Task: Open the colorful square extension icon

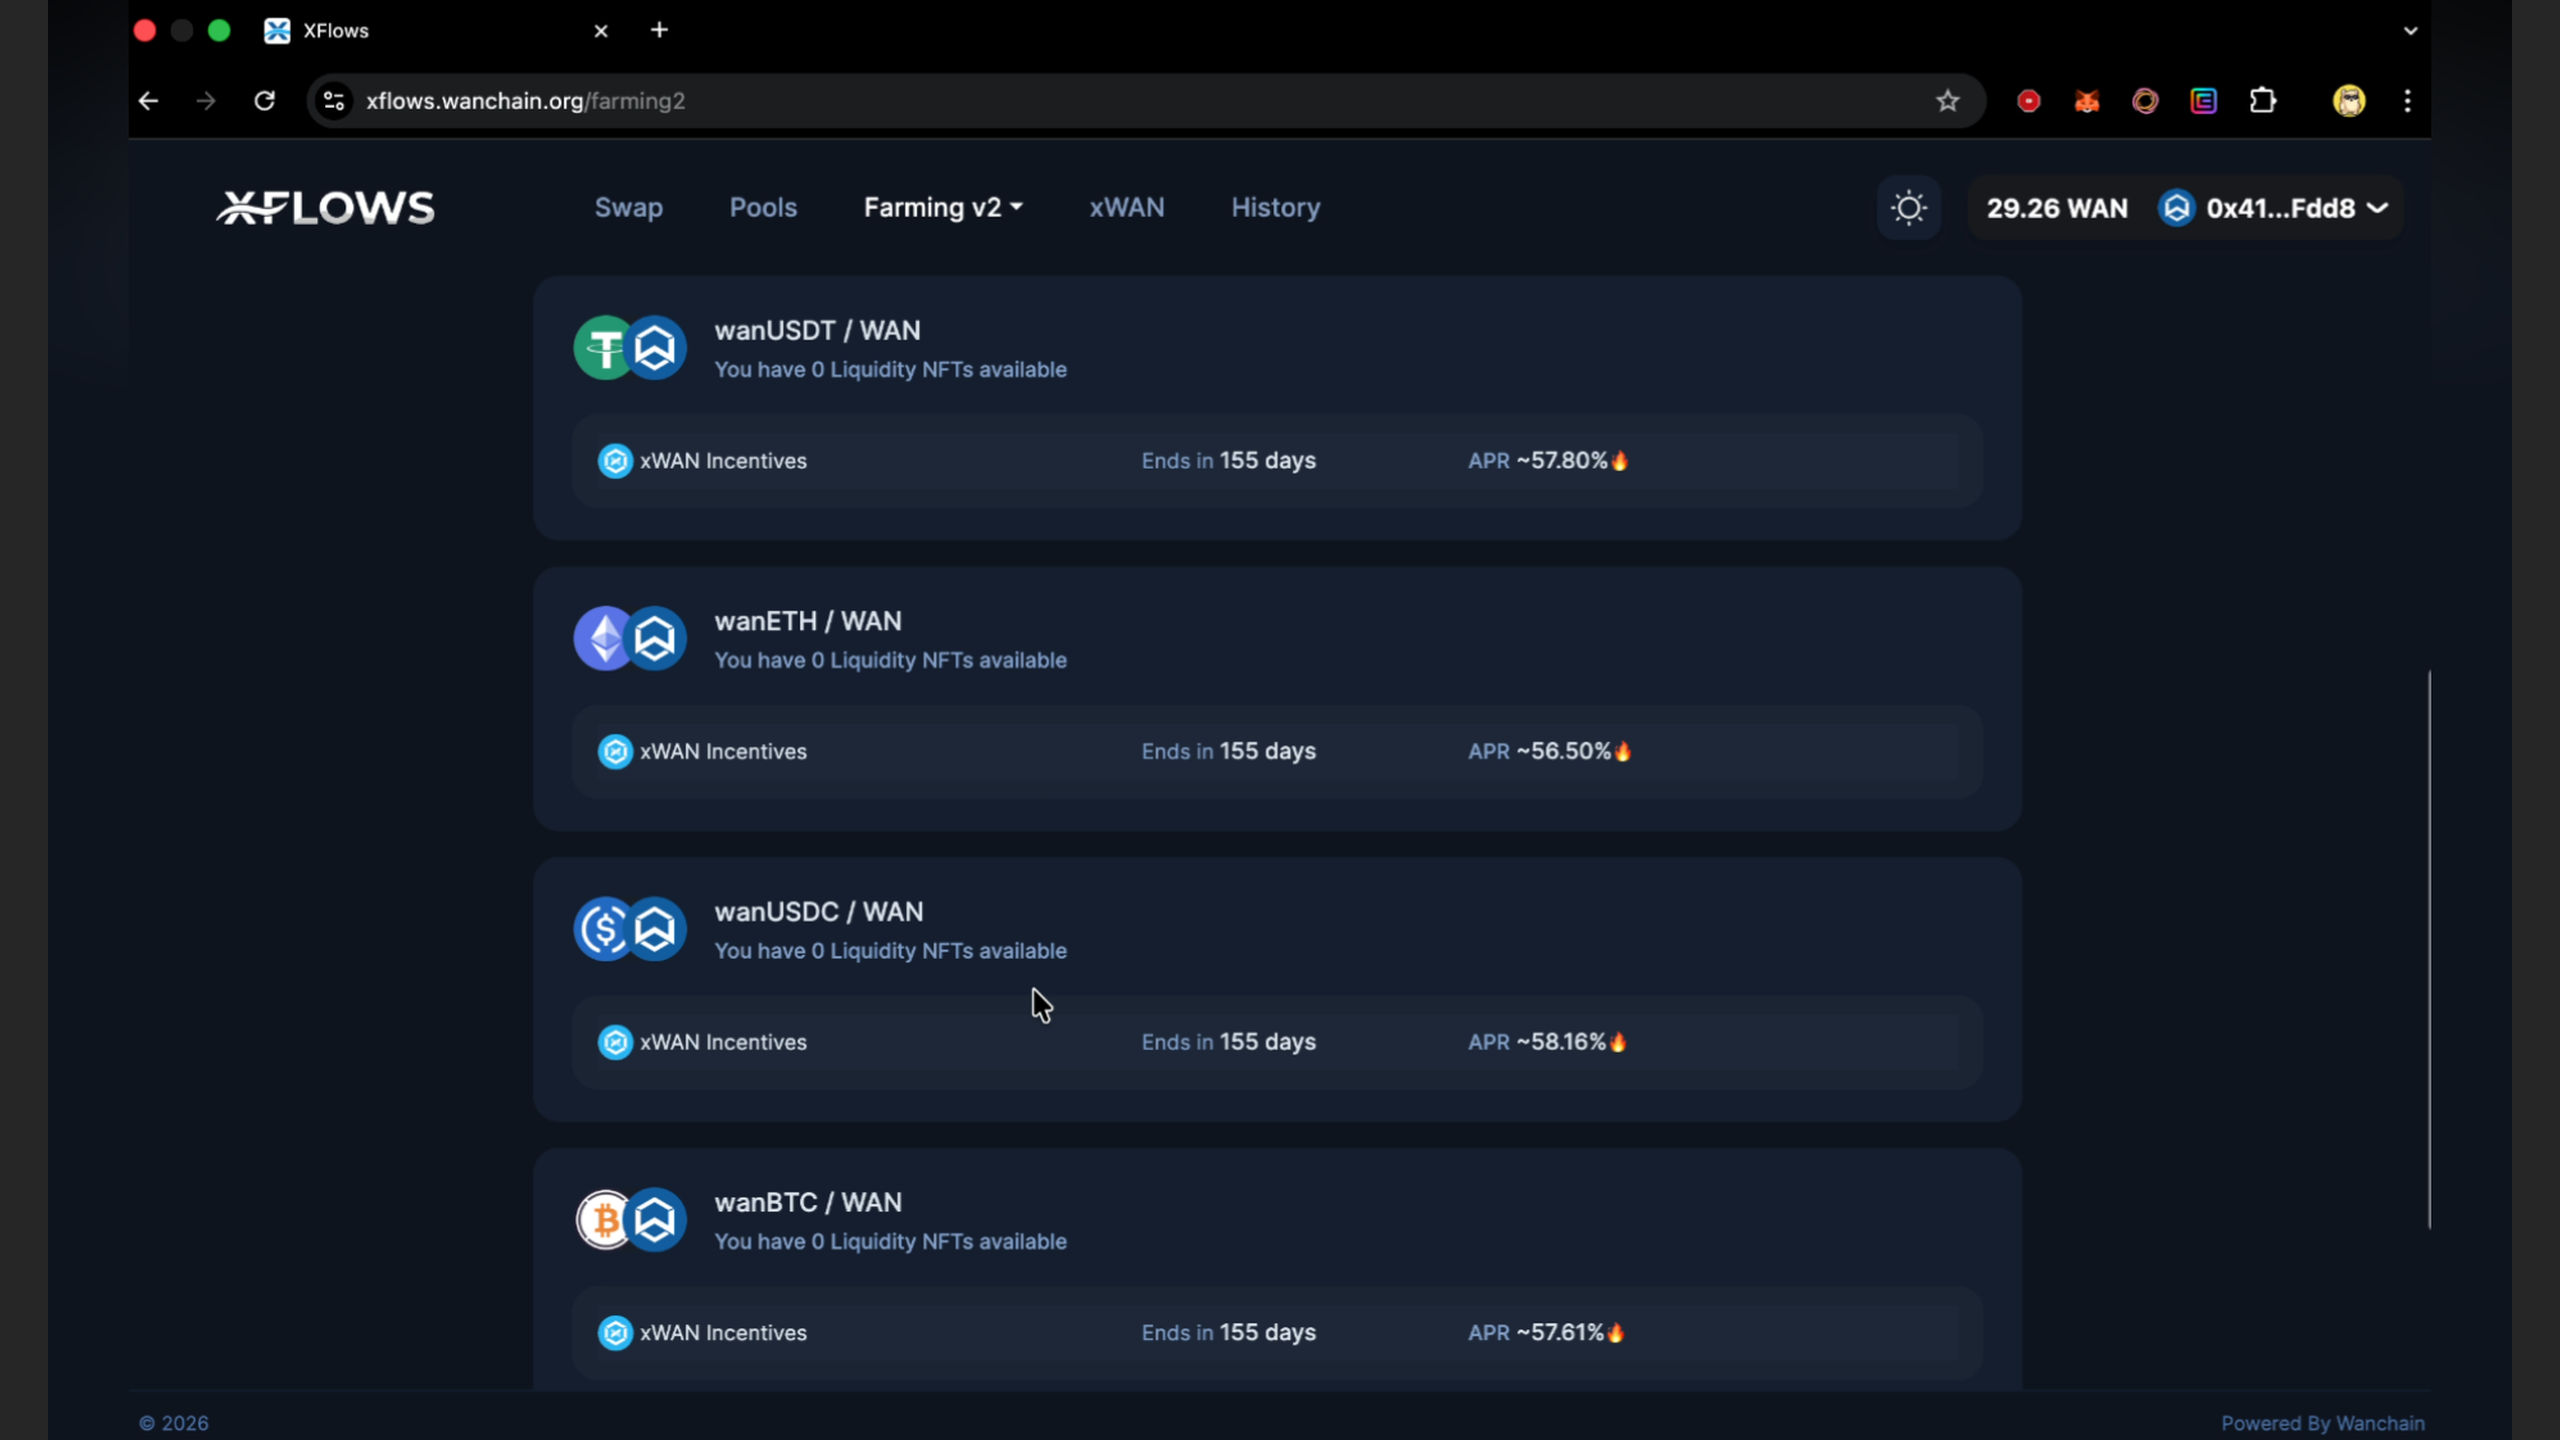Action: (x=2204, y=101)
